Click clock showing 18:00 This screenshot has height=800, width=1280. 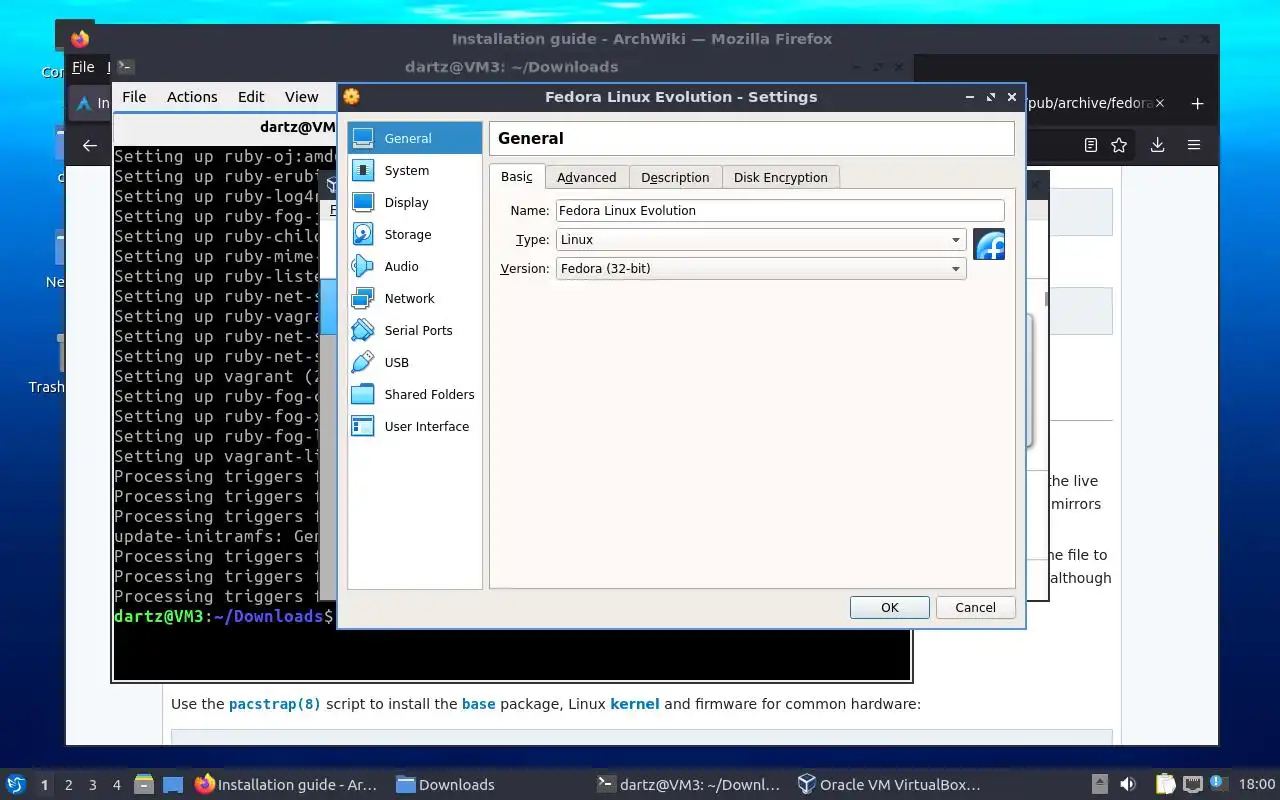tap(1257, 784)
